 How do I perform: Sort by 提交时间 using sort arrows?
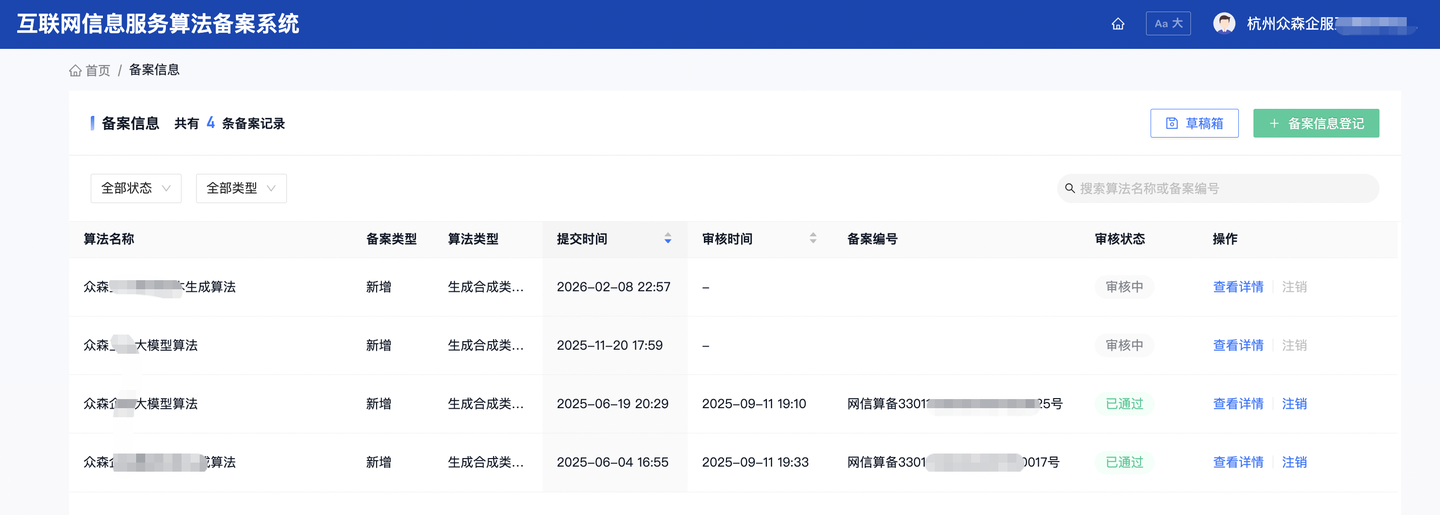click(x=668, y=239)
